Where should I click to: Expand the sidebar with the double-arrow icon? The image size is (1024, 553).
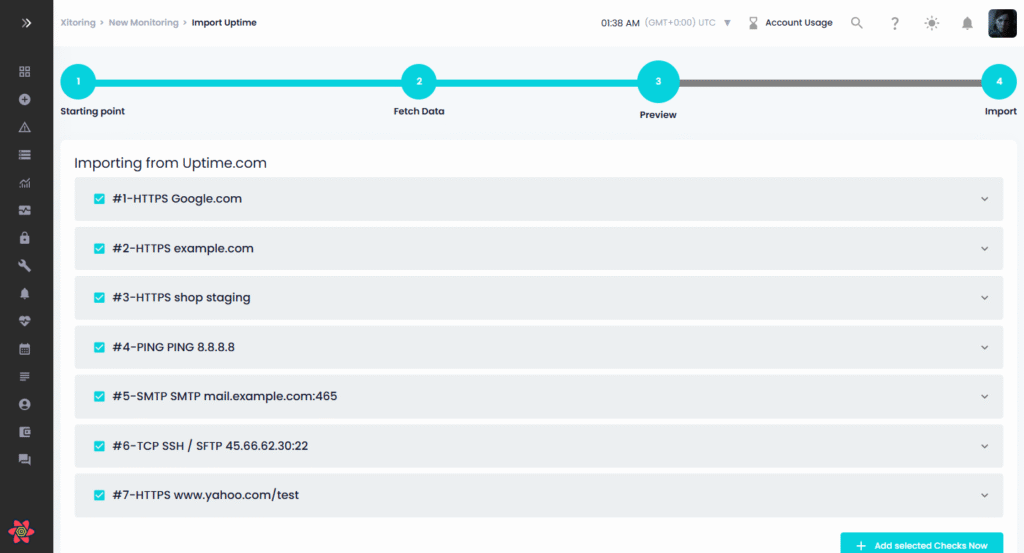coord(26,22)
